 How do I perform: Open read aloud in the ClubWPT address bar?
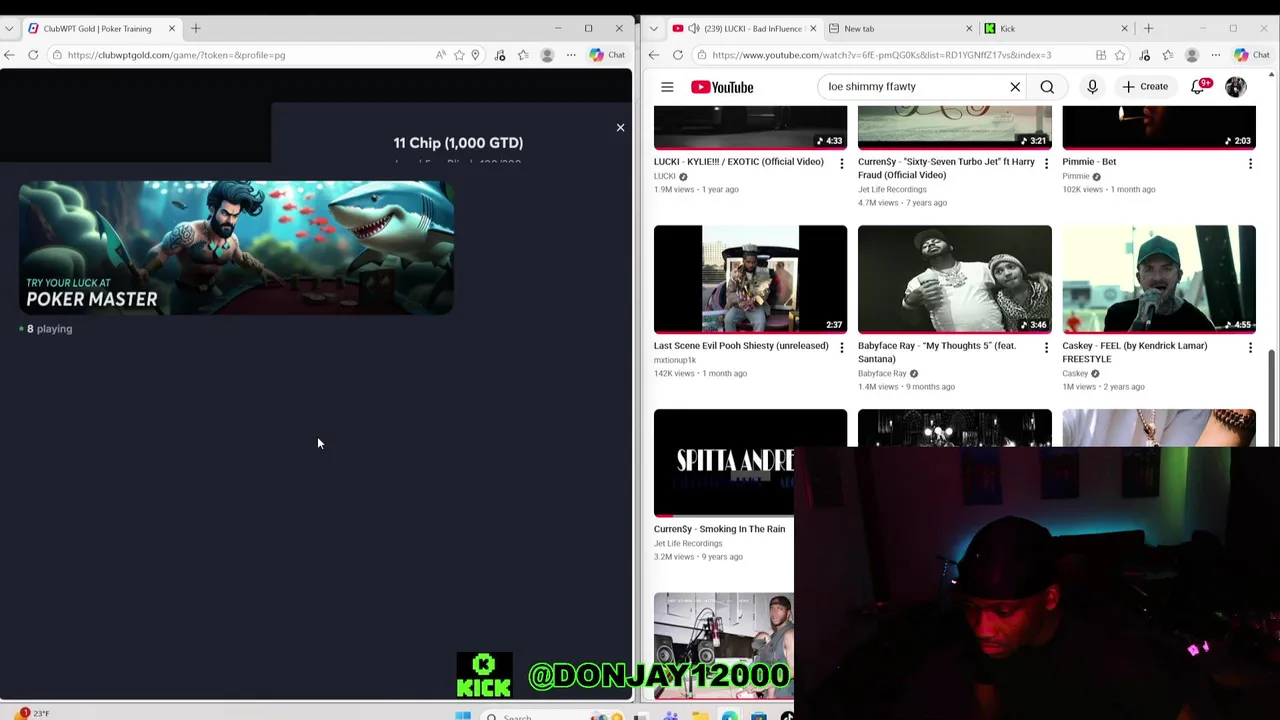tap(440, 55)
